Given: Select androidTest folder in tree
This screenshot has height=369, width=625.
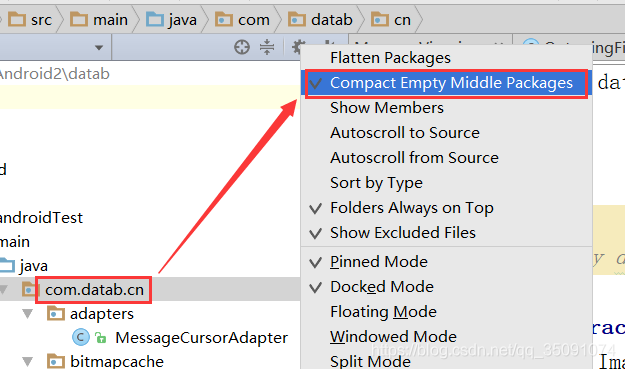Looking at the screenshot, I should (x=41, y=218).
